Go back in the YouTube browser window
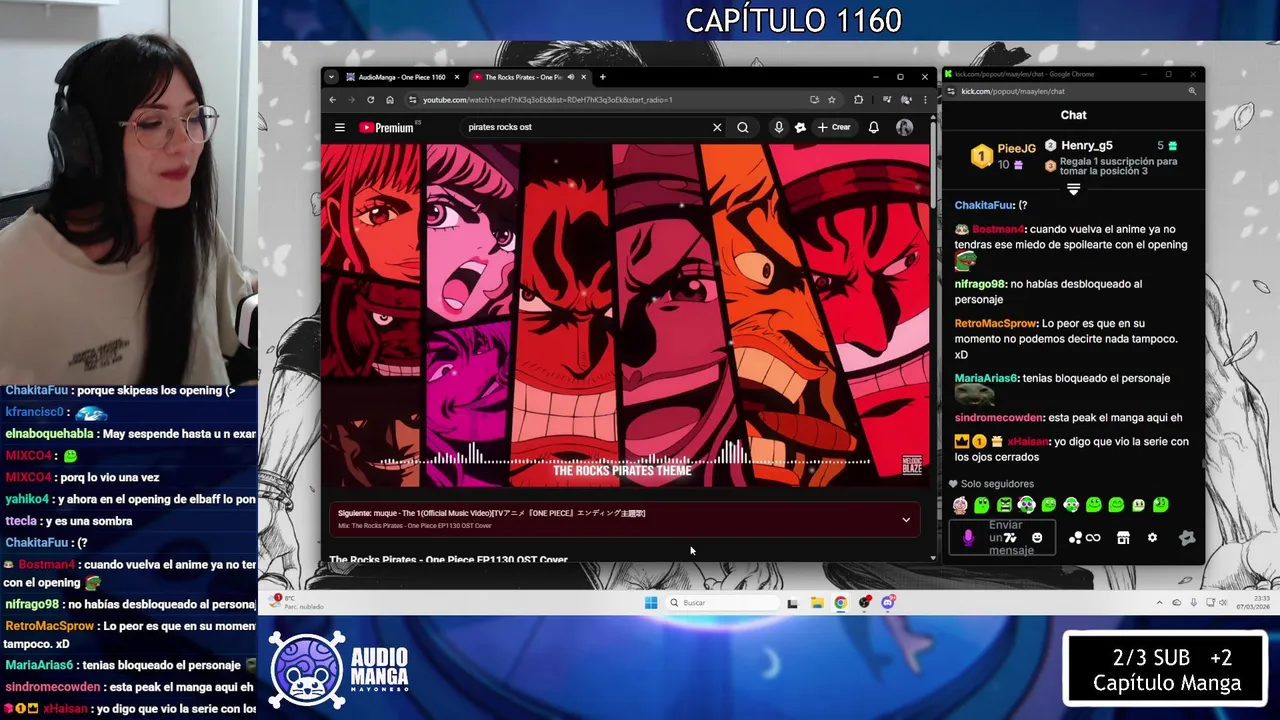This screenshot has height=720, width=1280. [333, 99]
